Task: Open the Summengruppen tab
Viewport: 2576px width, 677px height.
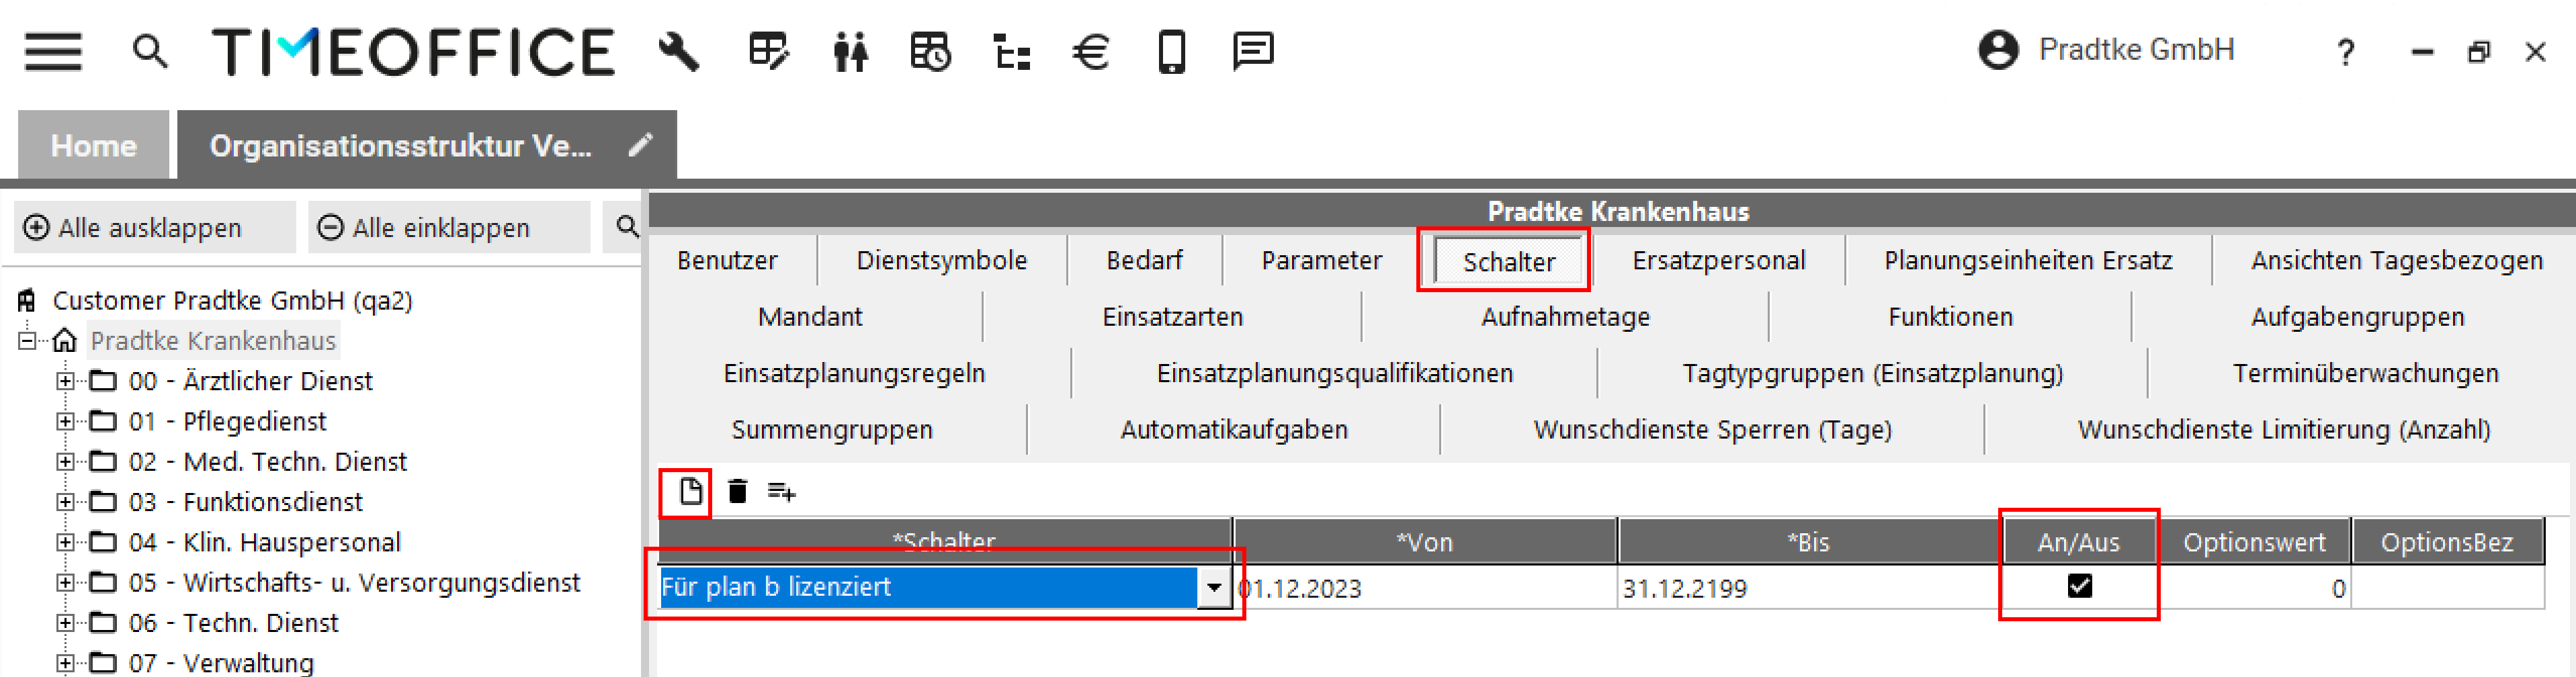Action: coord(831,429)
